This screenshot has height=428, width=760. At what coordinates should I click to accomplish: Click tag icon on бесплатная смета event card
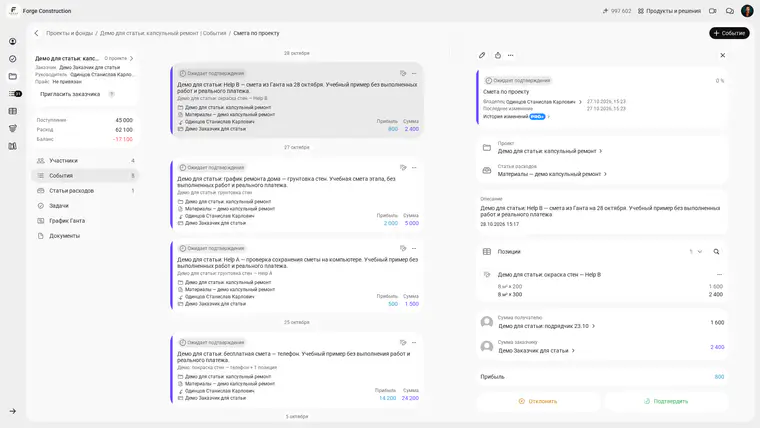point(403,342)
